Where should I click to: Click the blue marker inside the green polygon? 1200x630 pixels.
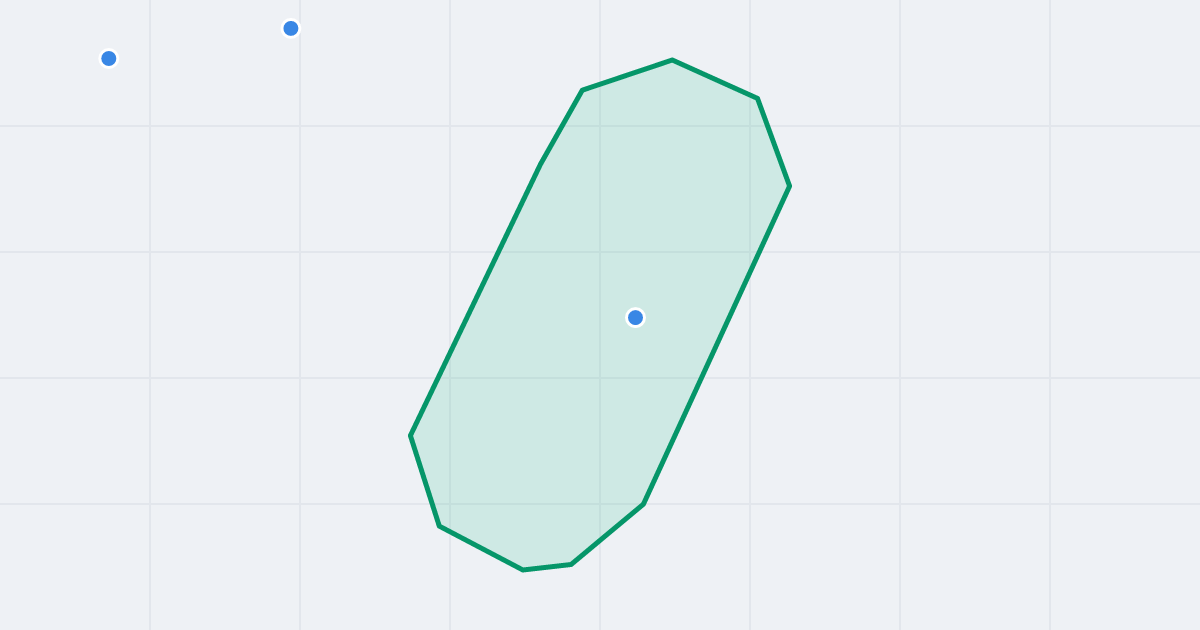[x=635, y=318]
